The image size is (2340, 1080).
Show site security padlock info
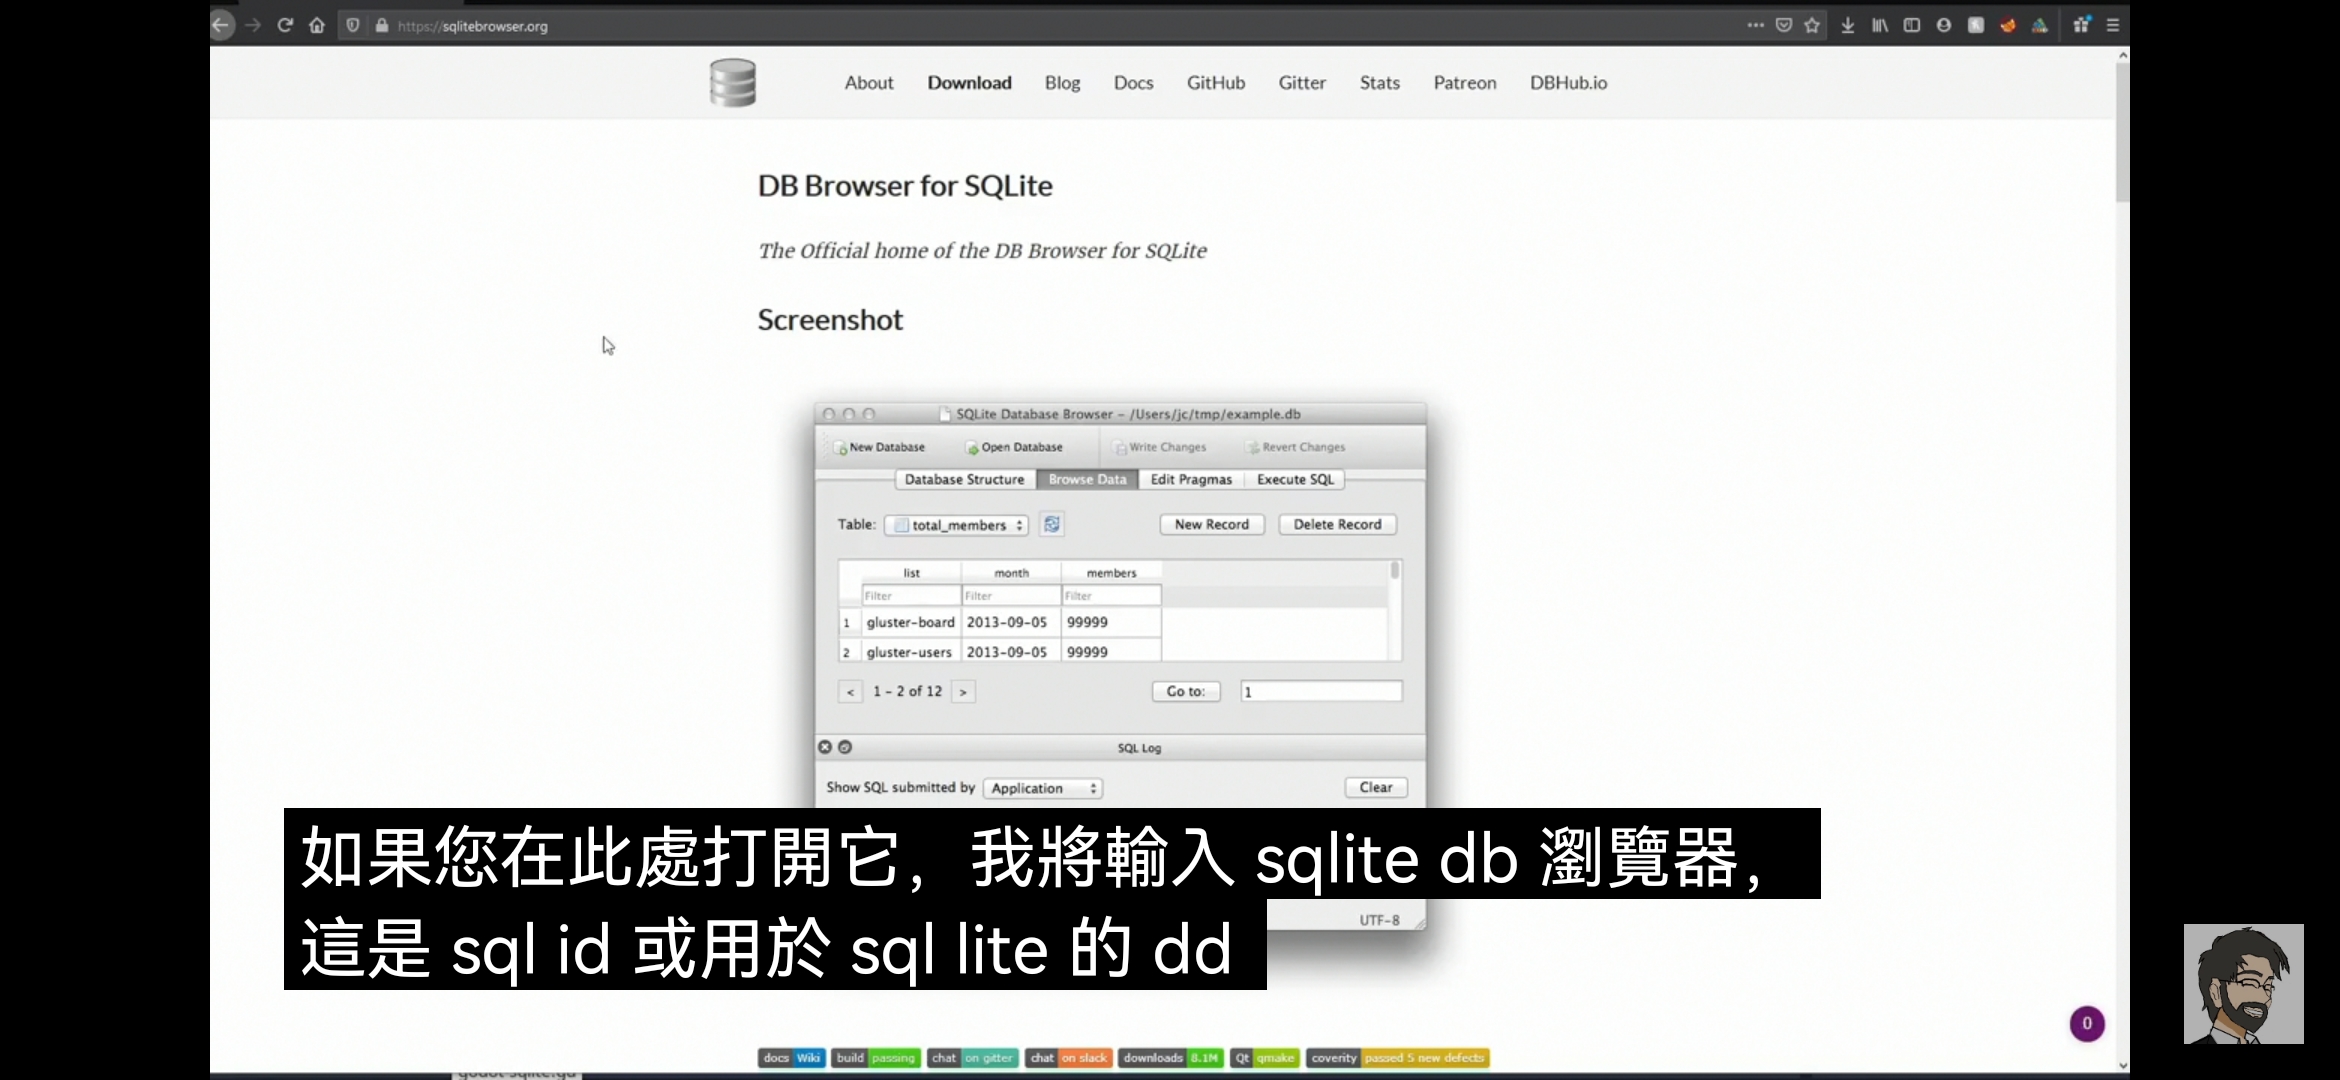point(382,25)
